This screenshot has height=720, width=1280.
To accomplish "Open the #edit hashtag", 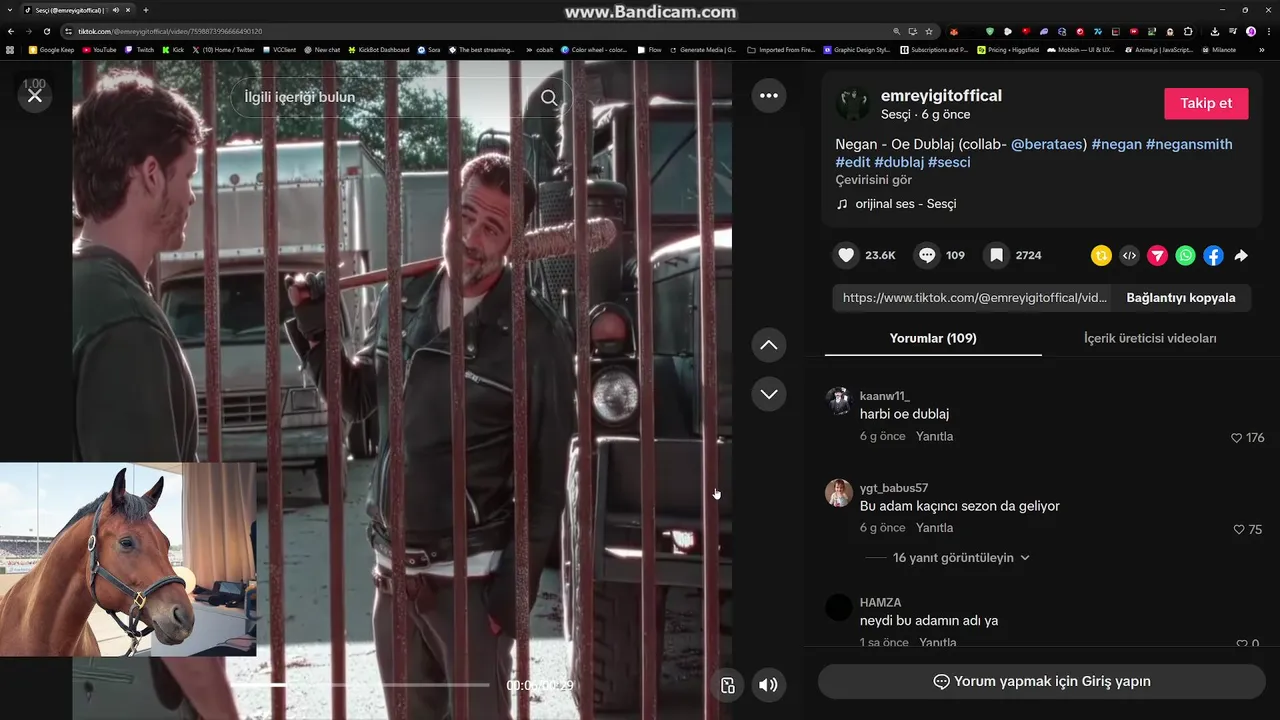I will tap(853, 162).
